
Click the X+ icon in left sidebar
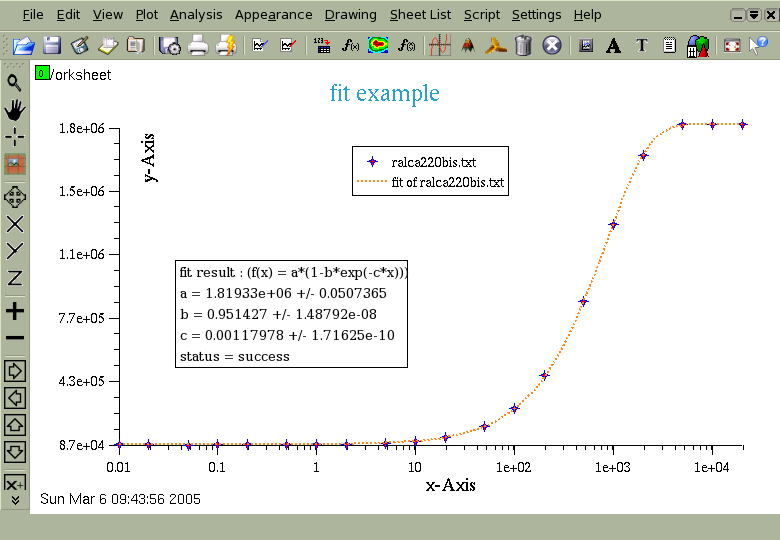(14, 482)
